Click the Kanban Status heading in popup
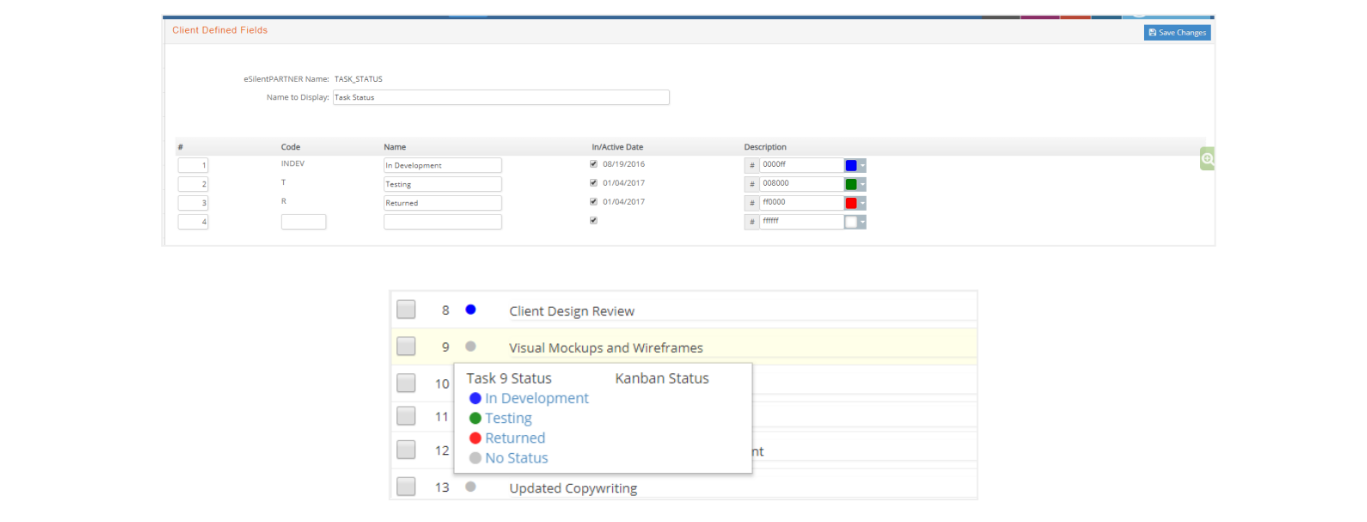This screenshot has height=522, width=1367. (x=662, y=378)
